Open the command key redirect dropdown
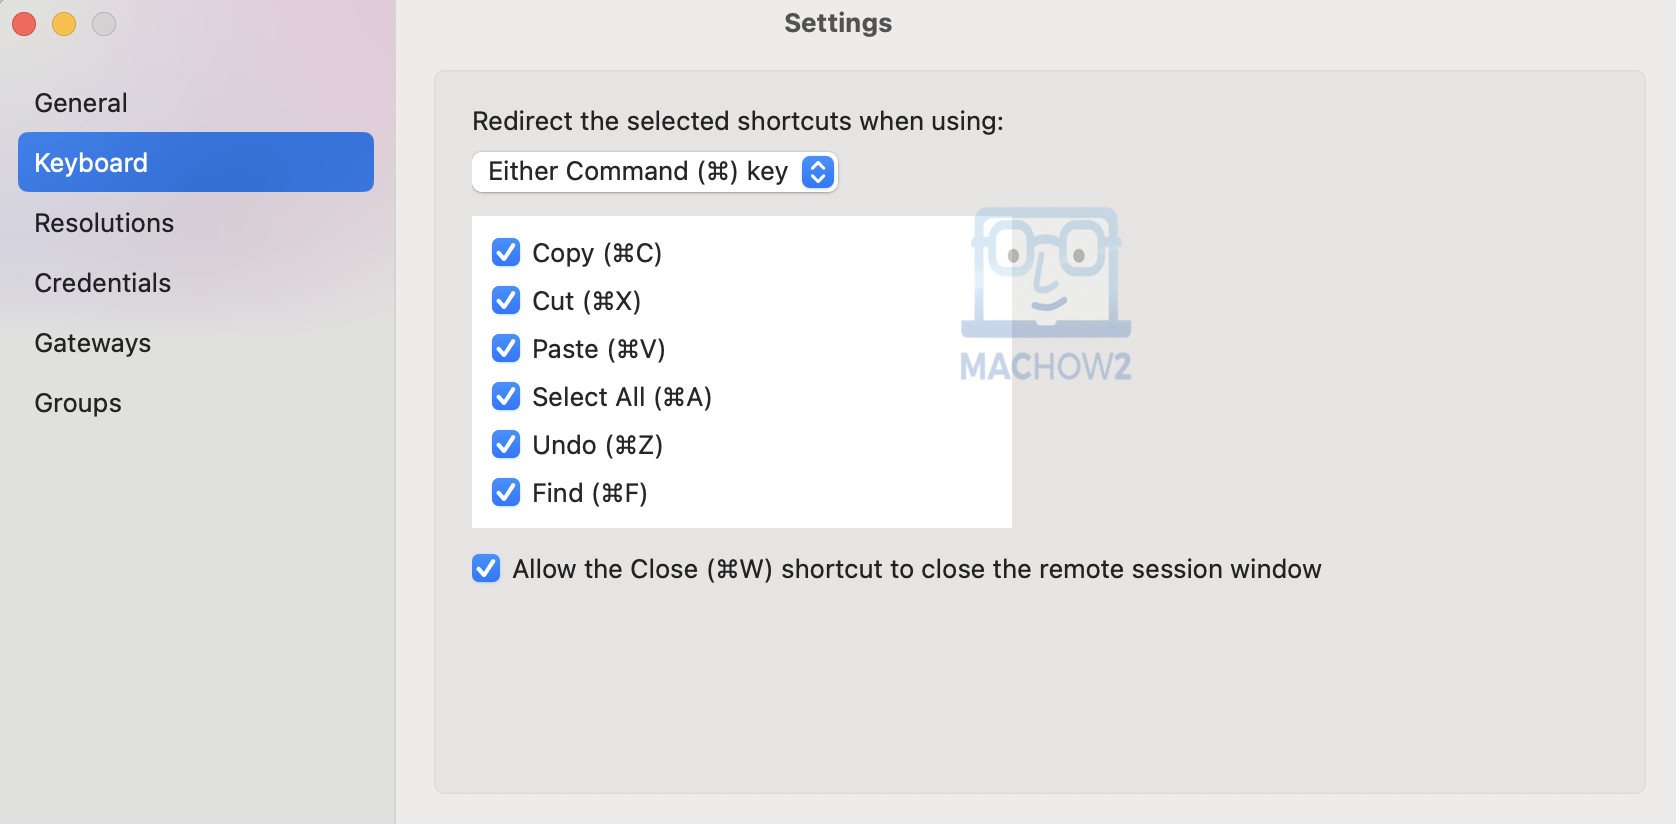Image resolution: width=1676 pixels, height=824 pixels. 654,171
